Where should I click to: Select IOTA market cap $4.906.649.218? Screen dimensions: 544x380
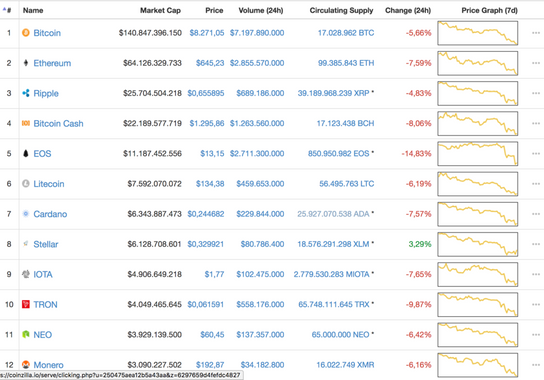pyautogui.click(x=154, y=275)
